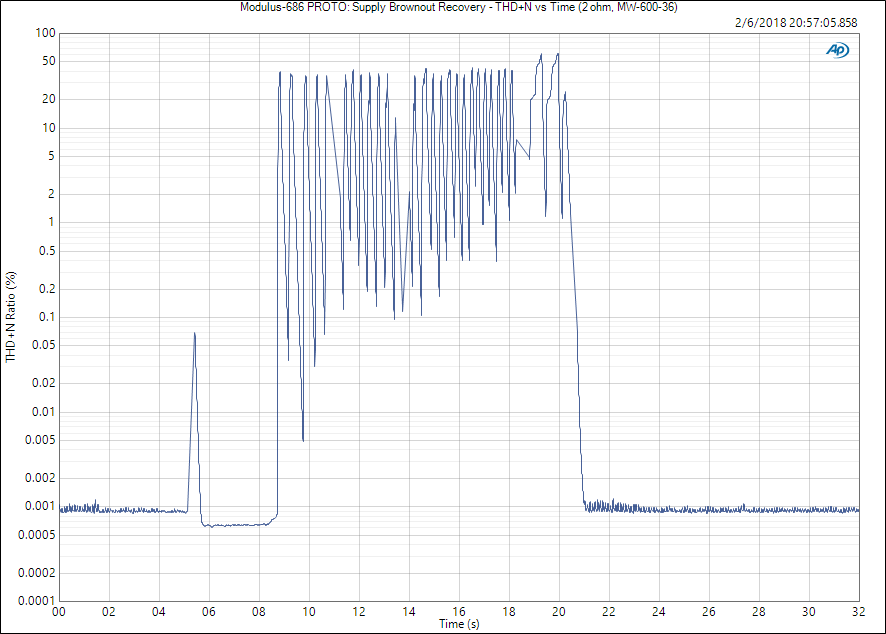Click the x-axis tick label 32
This screenshot has width=886, height=634.
pyautogui.click(x=858, y=612)
